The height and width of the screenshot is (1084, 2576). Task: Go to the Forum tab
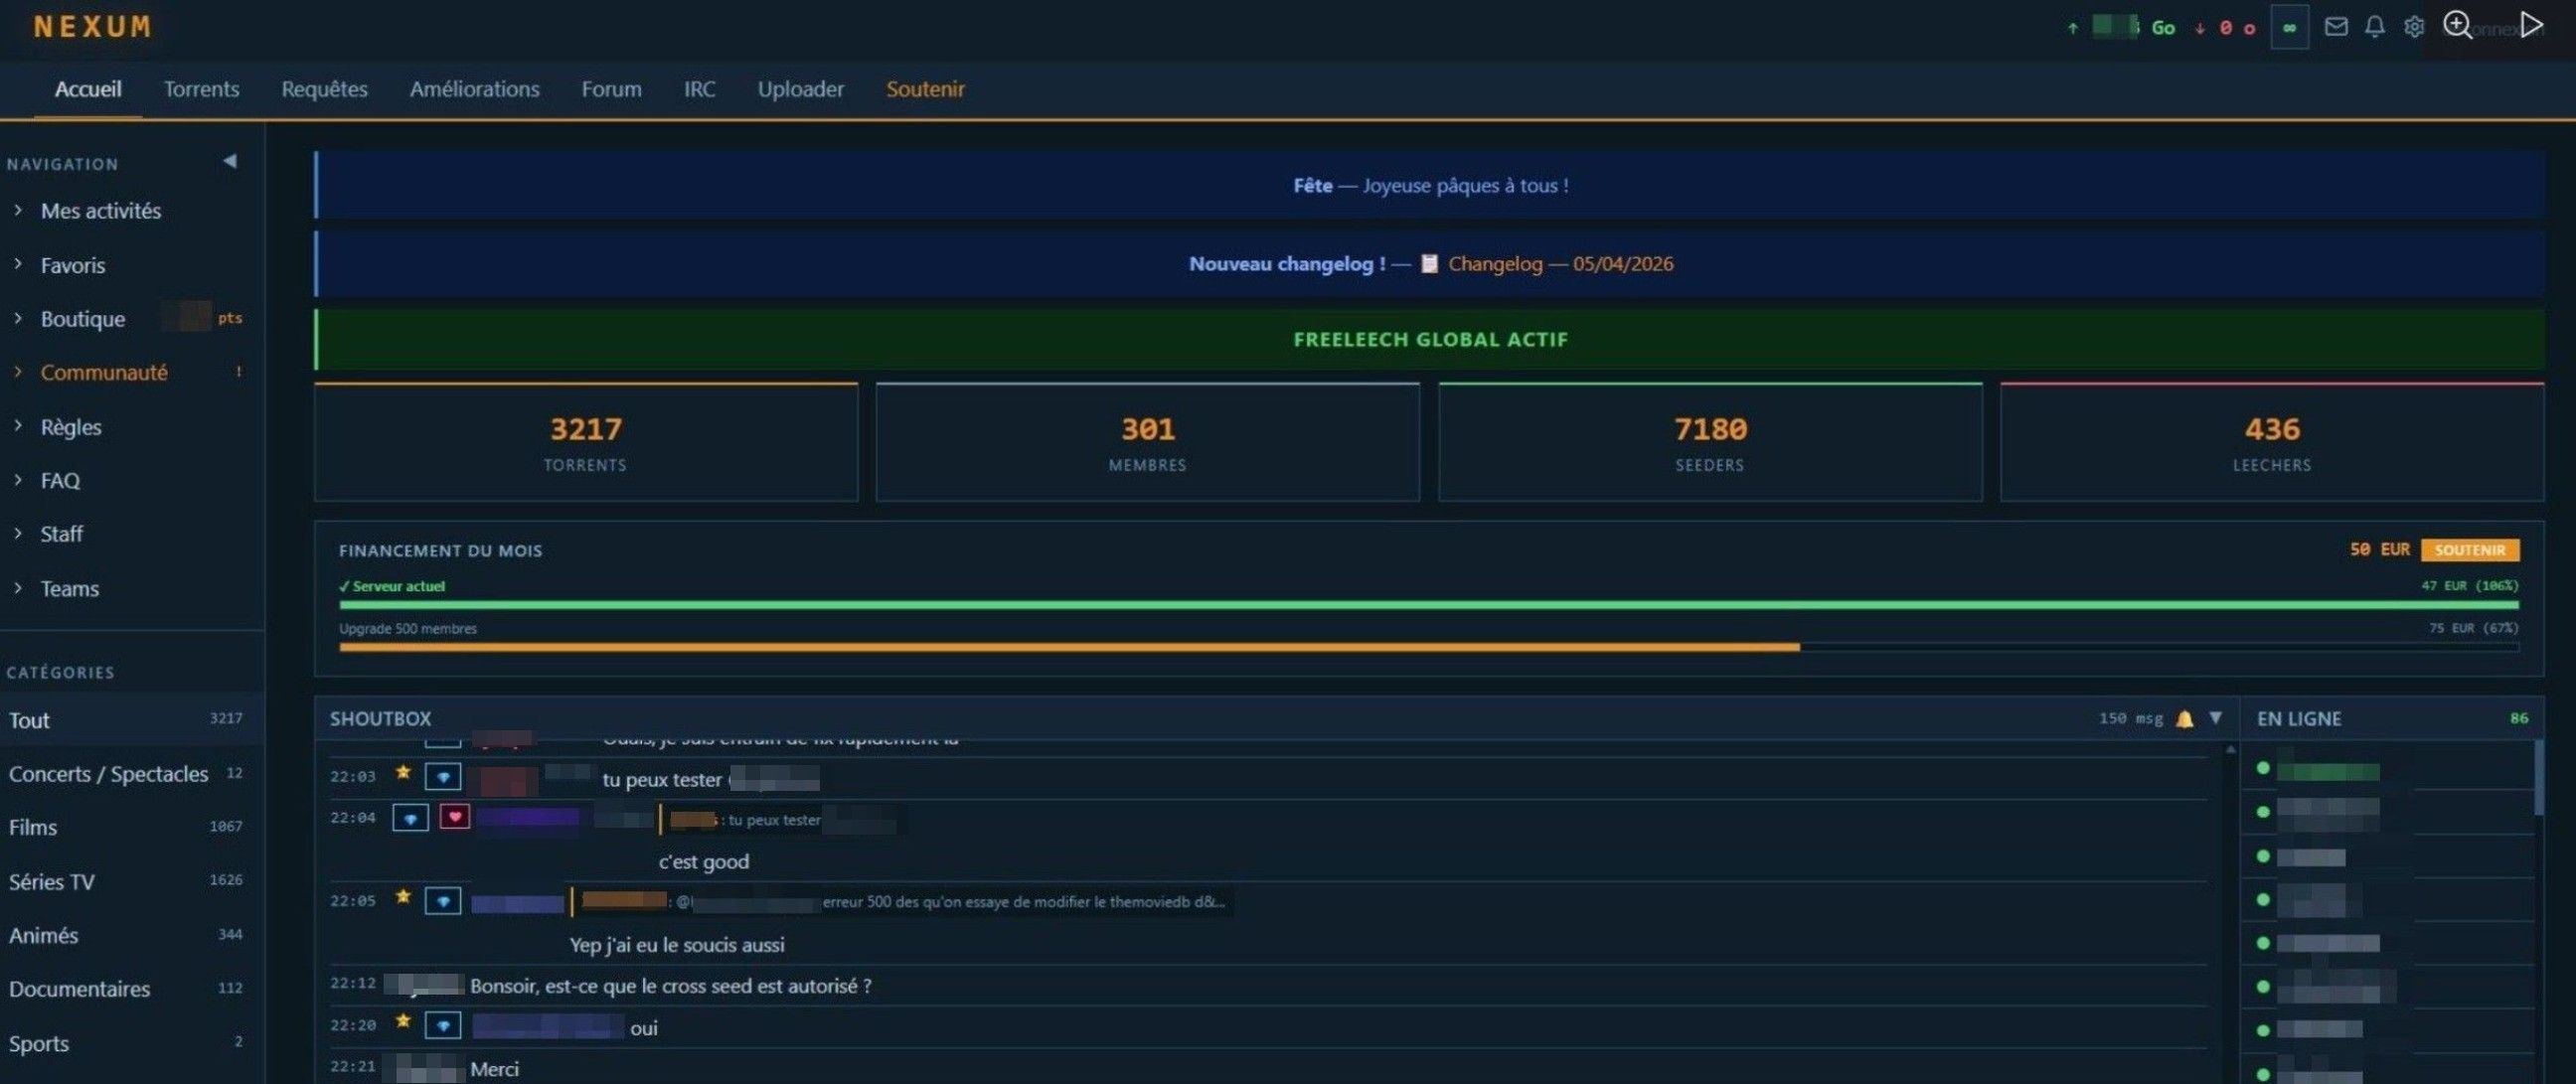611,89
